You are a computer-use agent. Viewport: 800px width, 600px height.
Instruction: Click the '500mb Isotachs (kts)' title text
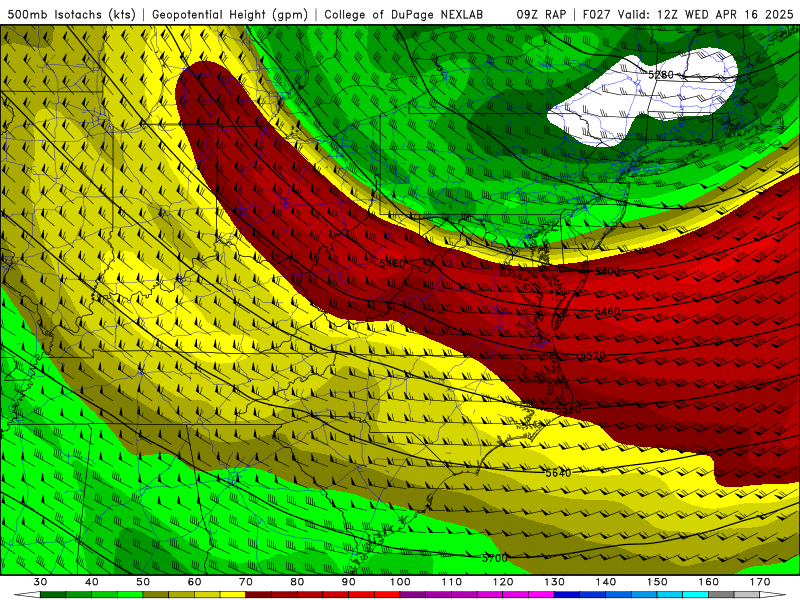point(71,14)
